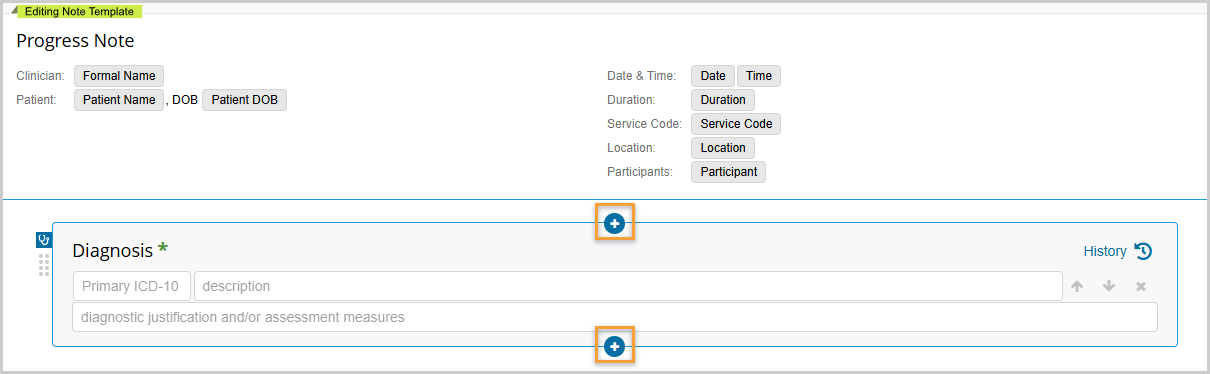Image resolution: width=1210 pixels, height=374 pixels.
Task: Click the Location: label
Action: click(x=631, y=148)
